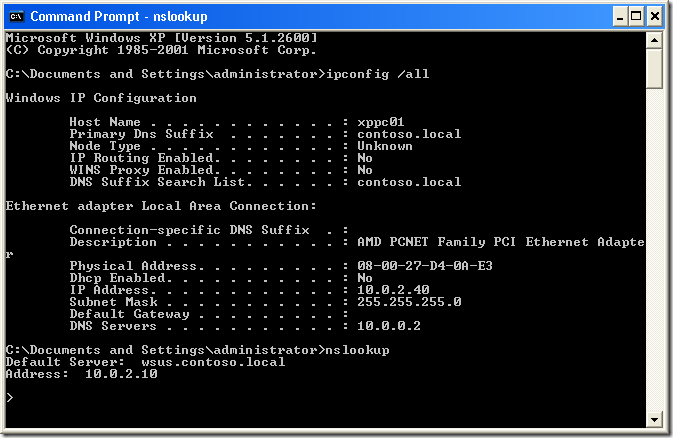The image size is (673, 438).
Task: Click the vertical scrollbar thumb
Action: tap(654, 70)
